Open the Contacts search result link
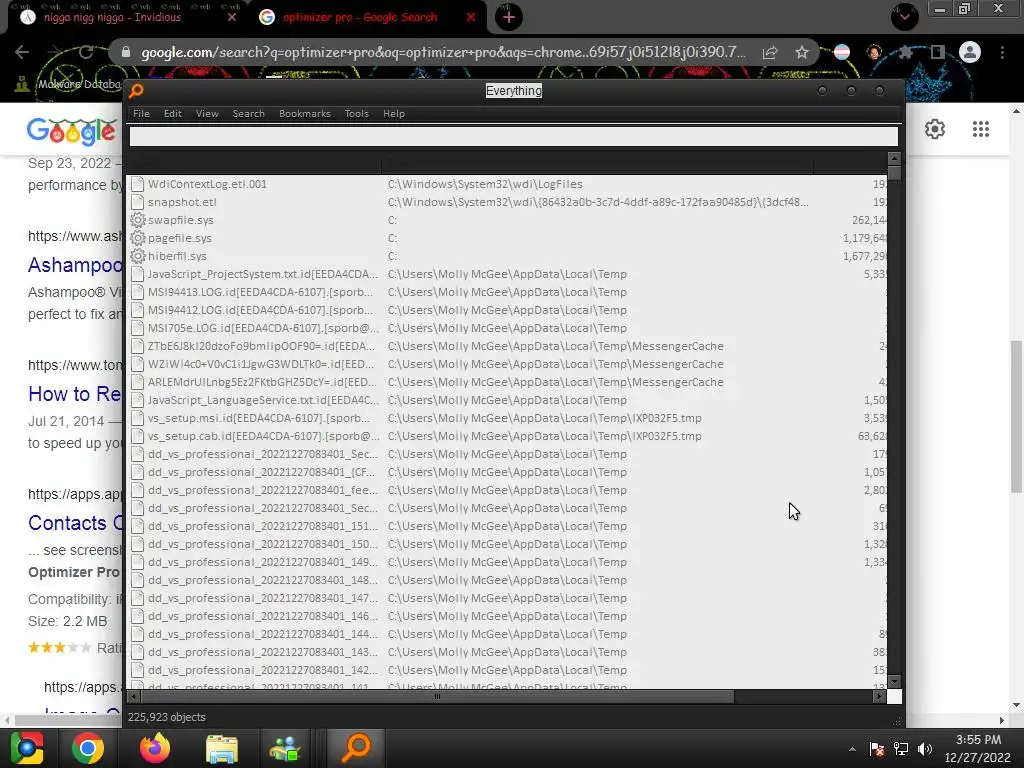1024x768 pixels. (x=76, y=523)
